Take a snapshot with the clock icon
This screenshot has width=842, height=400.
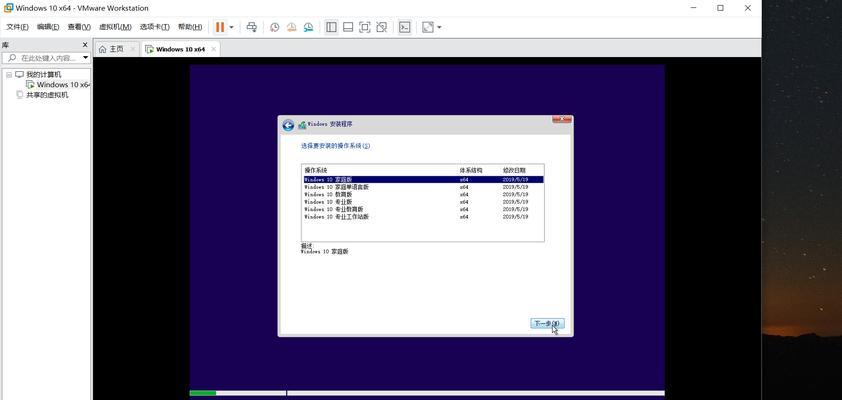274,27
